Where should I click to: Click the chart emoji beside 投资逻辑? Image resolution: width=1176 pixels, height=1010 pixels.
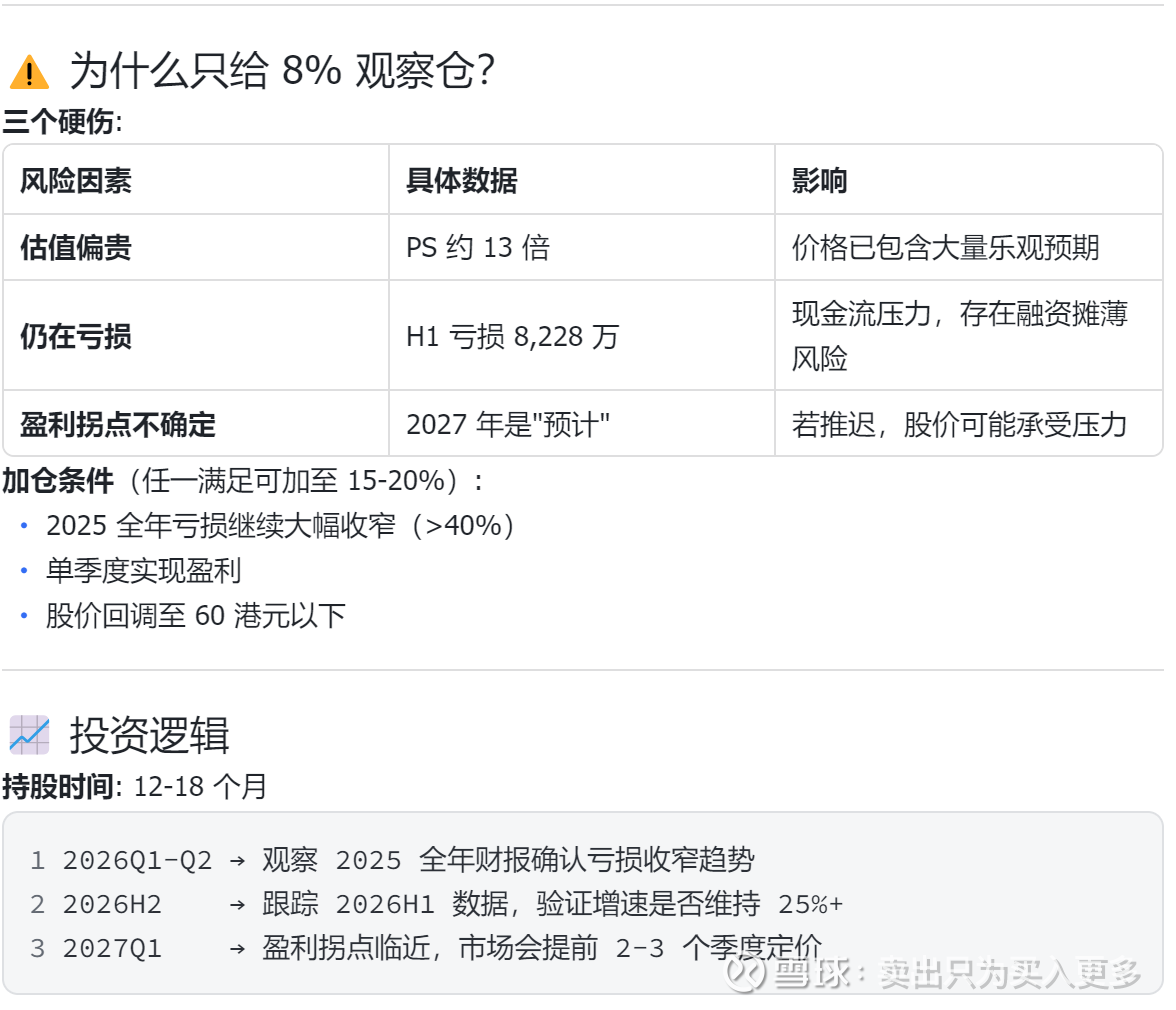click(29, 735)
